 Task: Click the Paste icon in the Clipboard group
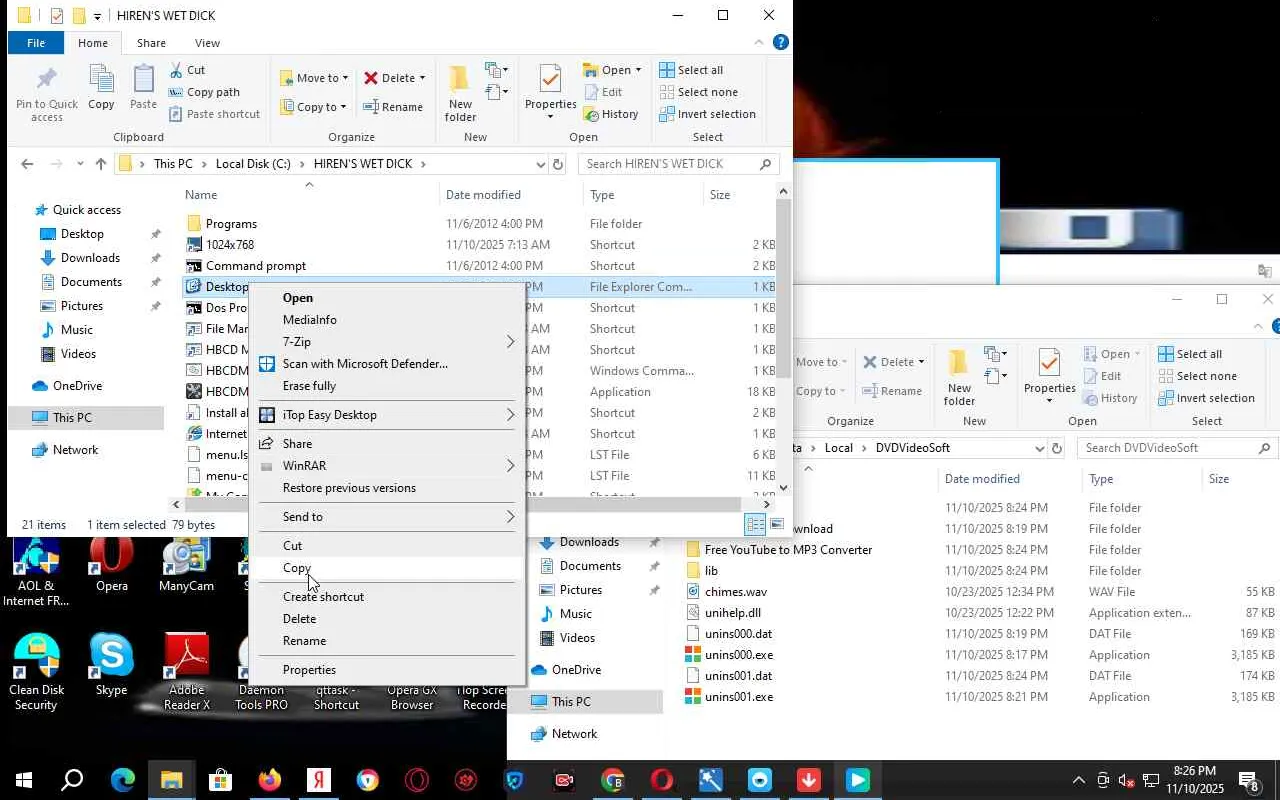pyautogui.click(x=143, y=87)
